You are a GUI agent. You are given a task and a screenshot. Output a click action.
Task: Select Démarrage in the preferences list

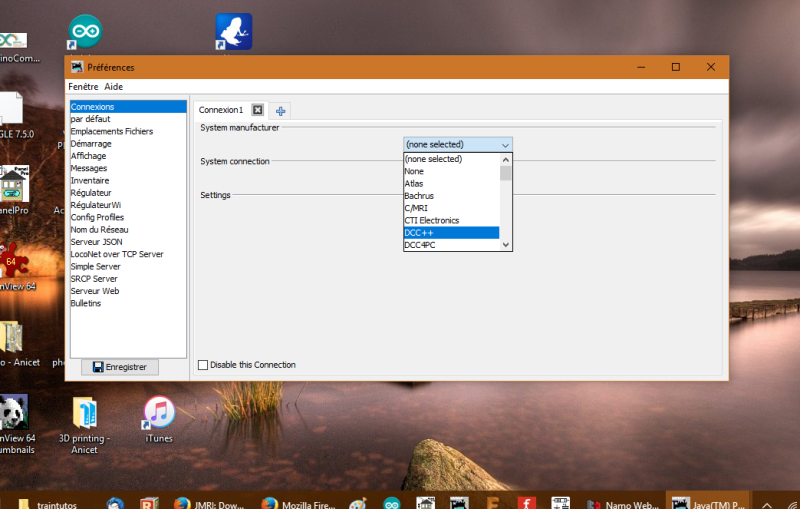point(91,144)
